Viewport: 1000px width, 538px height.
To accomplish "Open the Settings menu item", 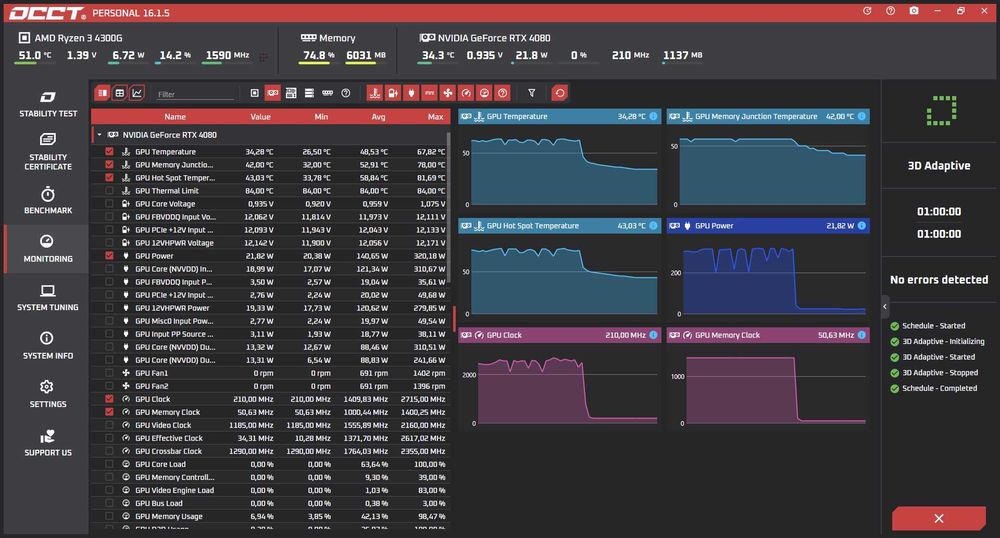I will 48,395.
